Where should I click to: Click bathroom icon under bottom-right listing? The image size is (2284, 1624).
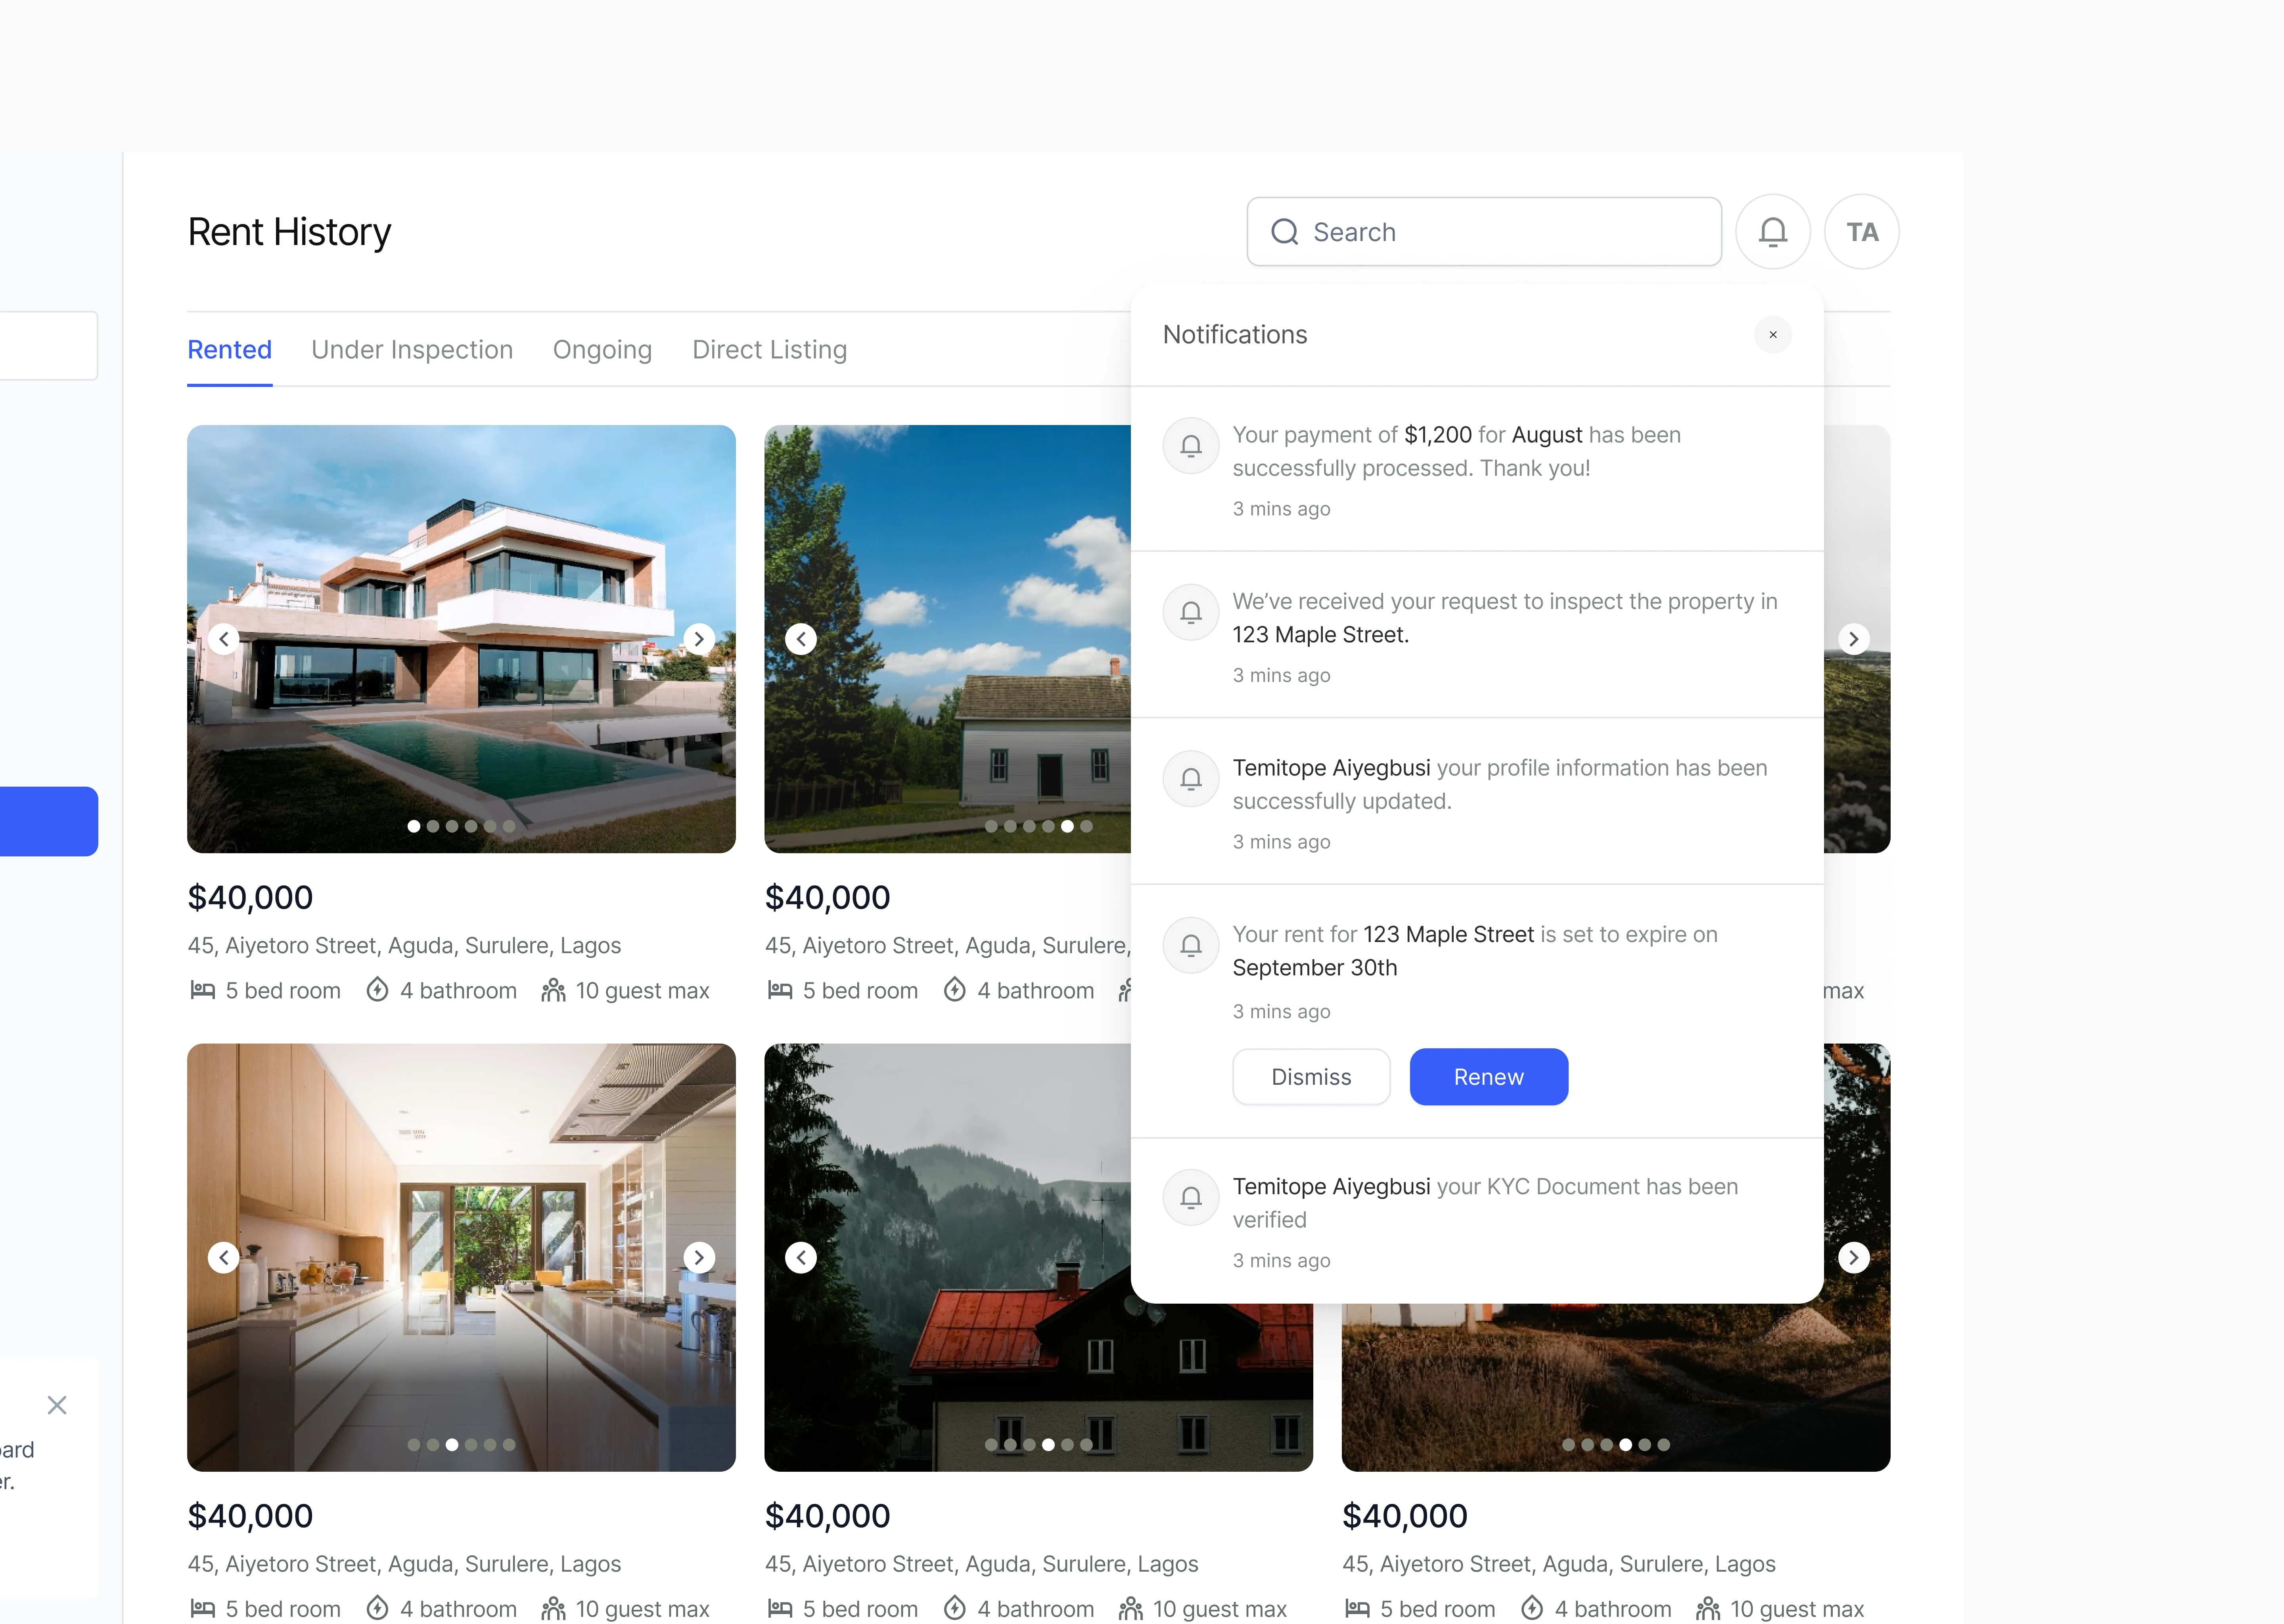coord(1532,1608)
